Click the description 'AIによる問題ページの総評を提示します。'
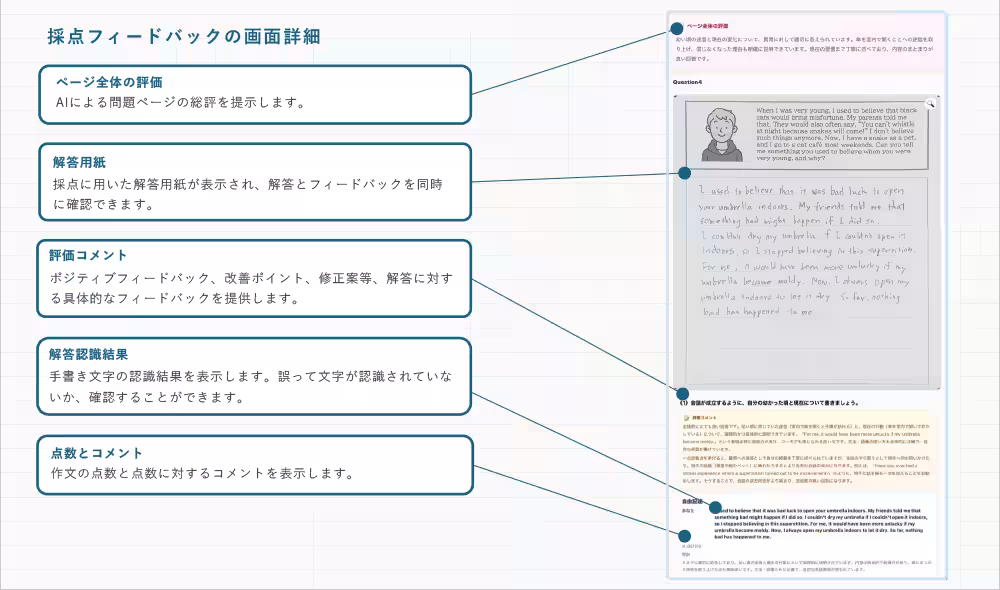The height and width of the screenshot is (590, 1000). [x=181, y=102]
